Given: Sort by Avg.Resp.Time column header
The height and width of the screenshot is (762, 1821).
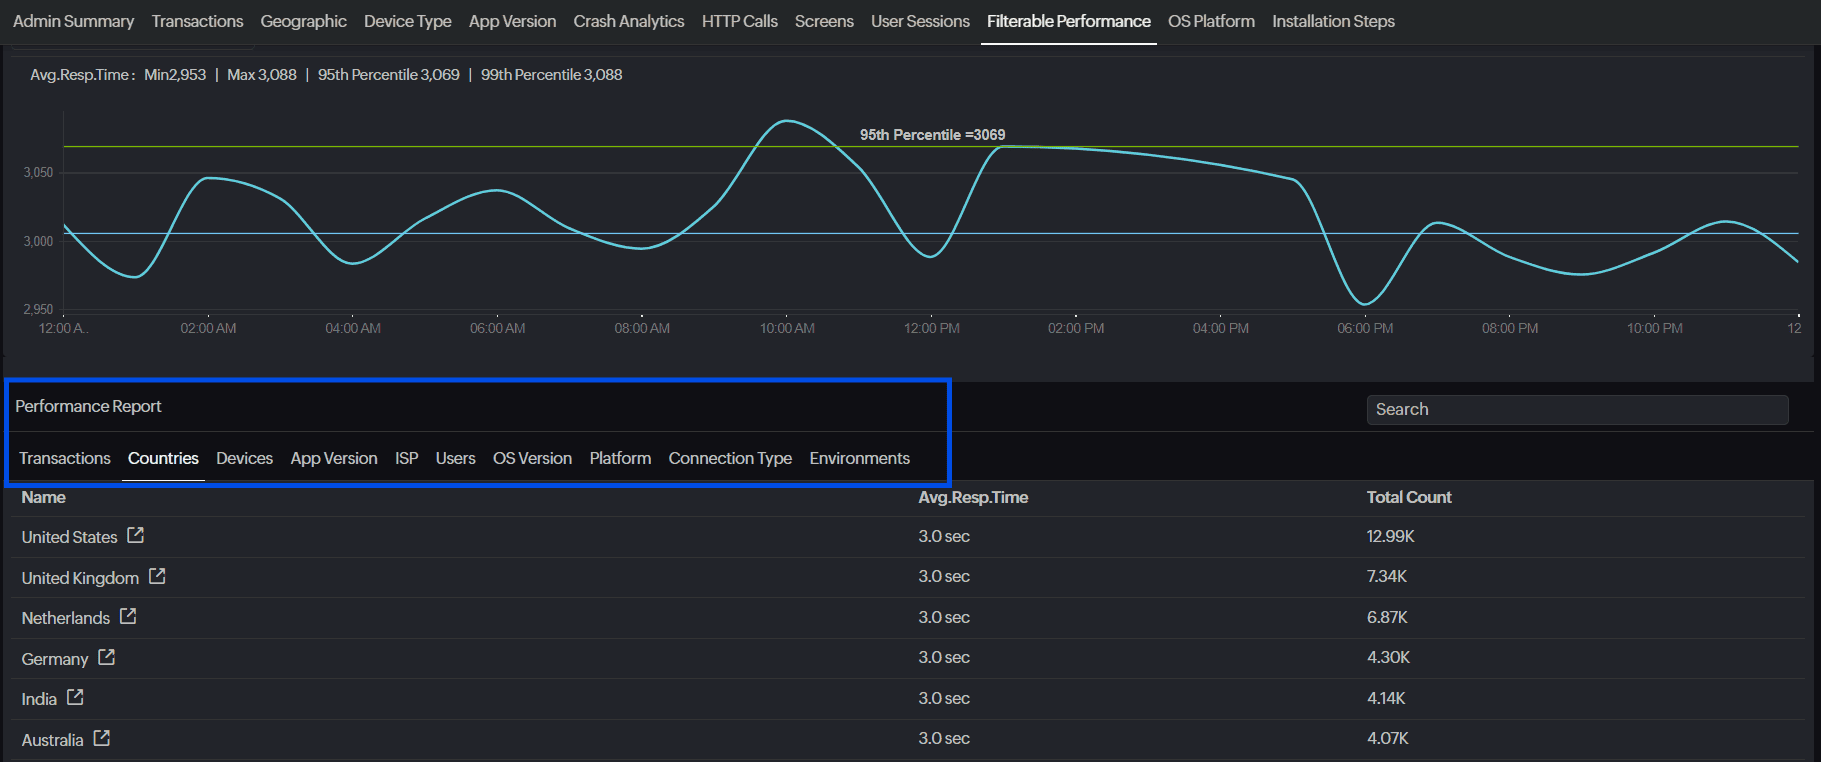Looking at the screenshot, I should [x=973, y=497].
